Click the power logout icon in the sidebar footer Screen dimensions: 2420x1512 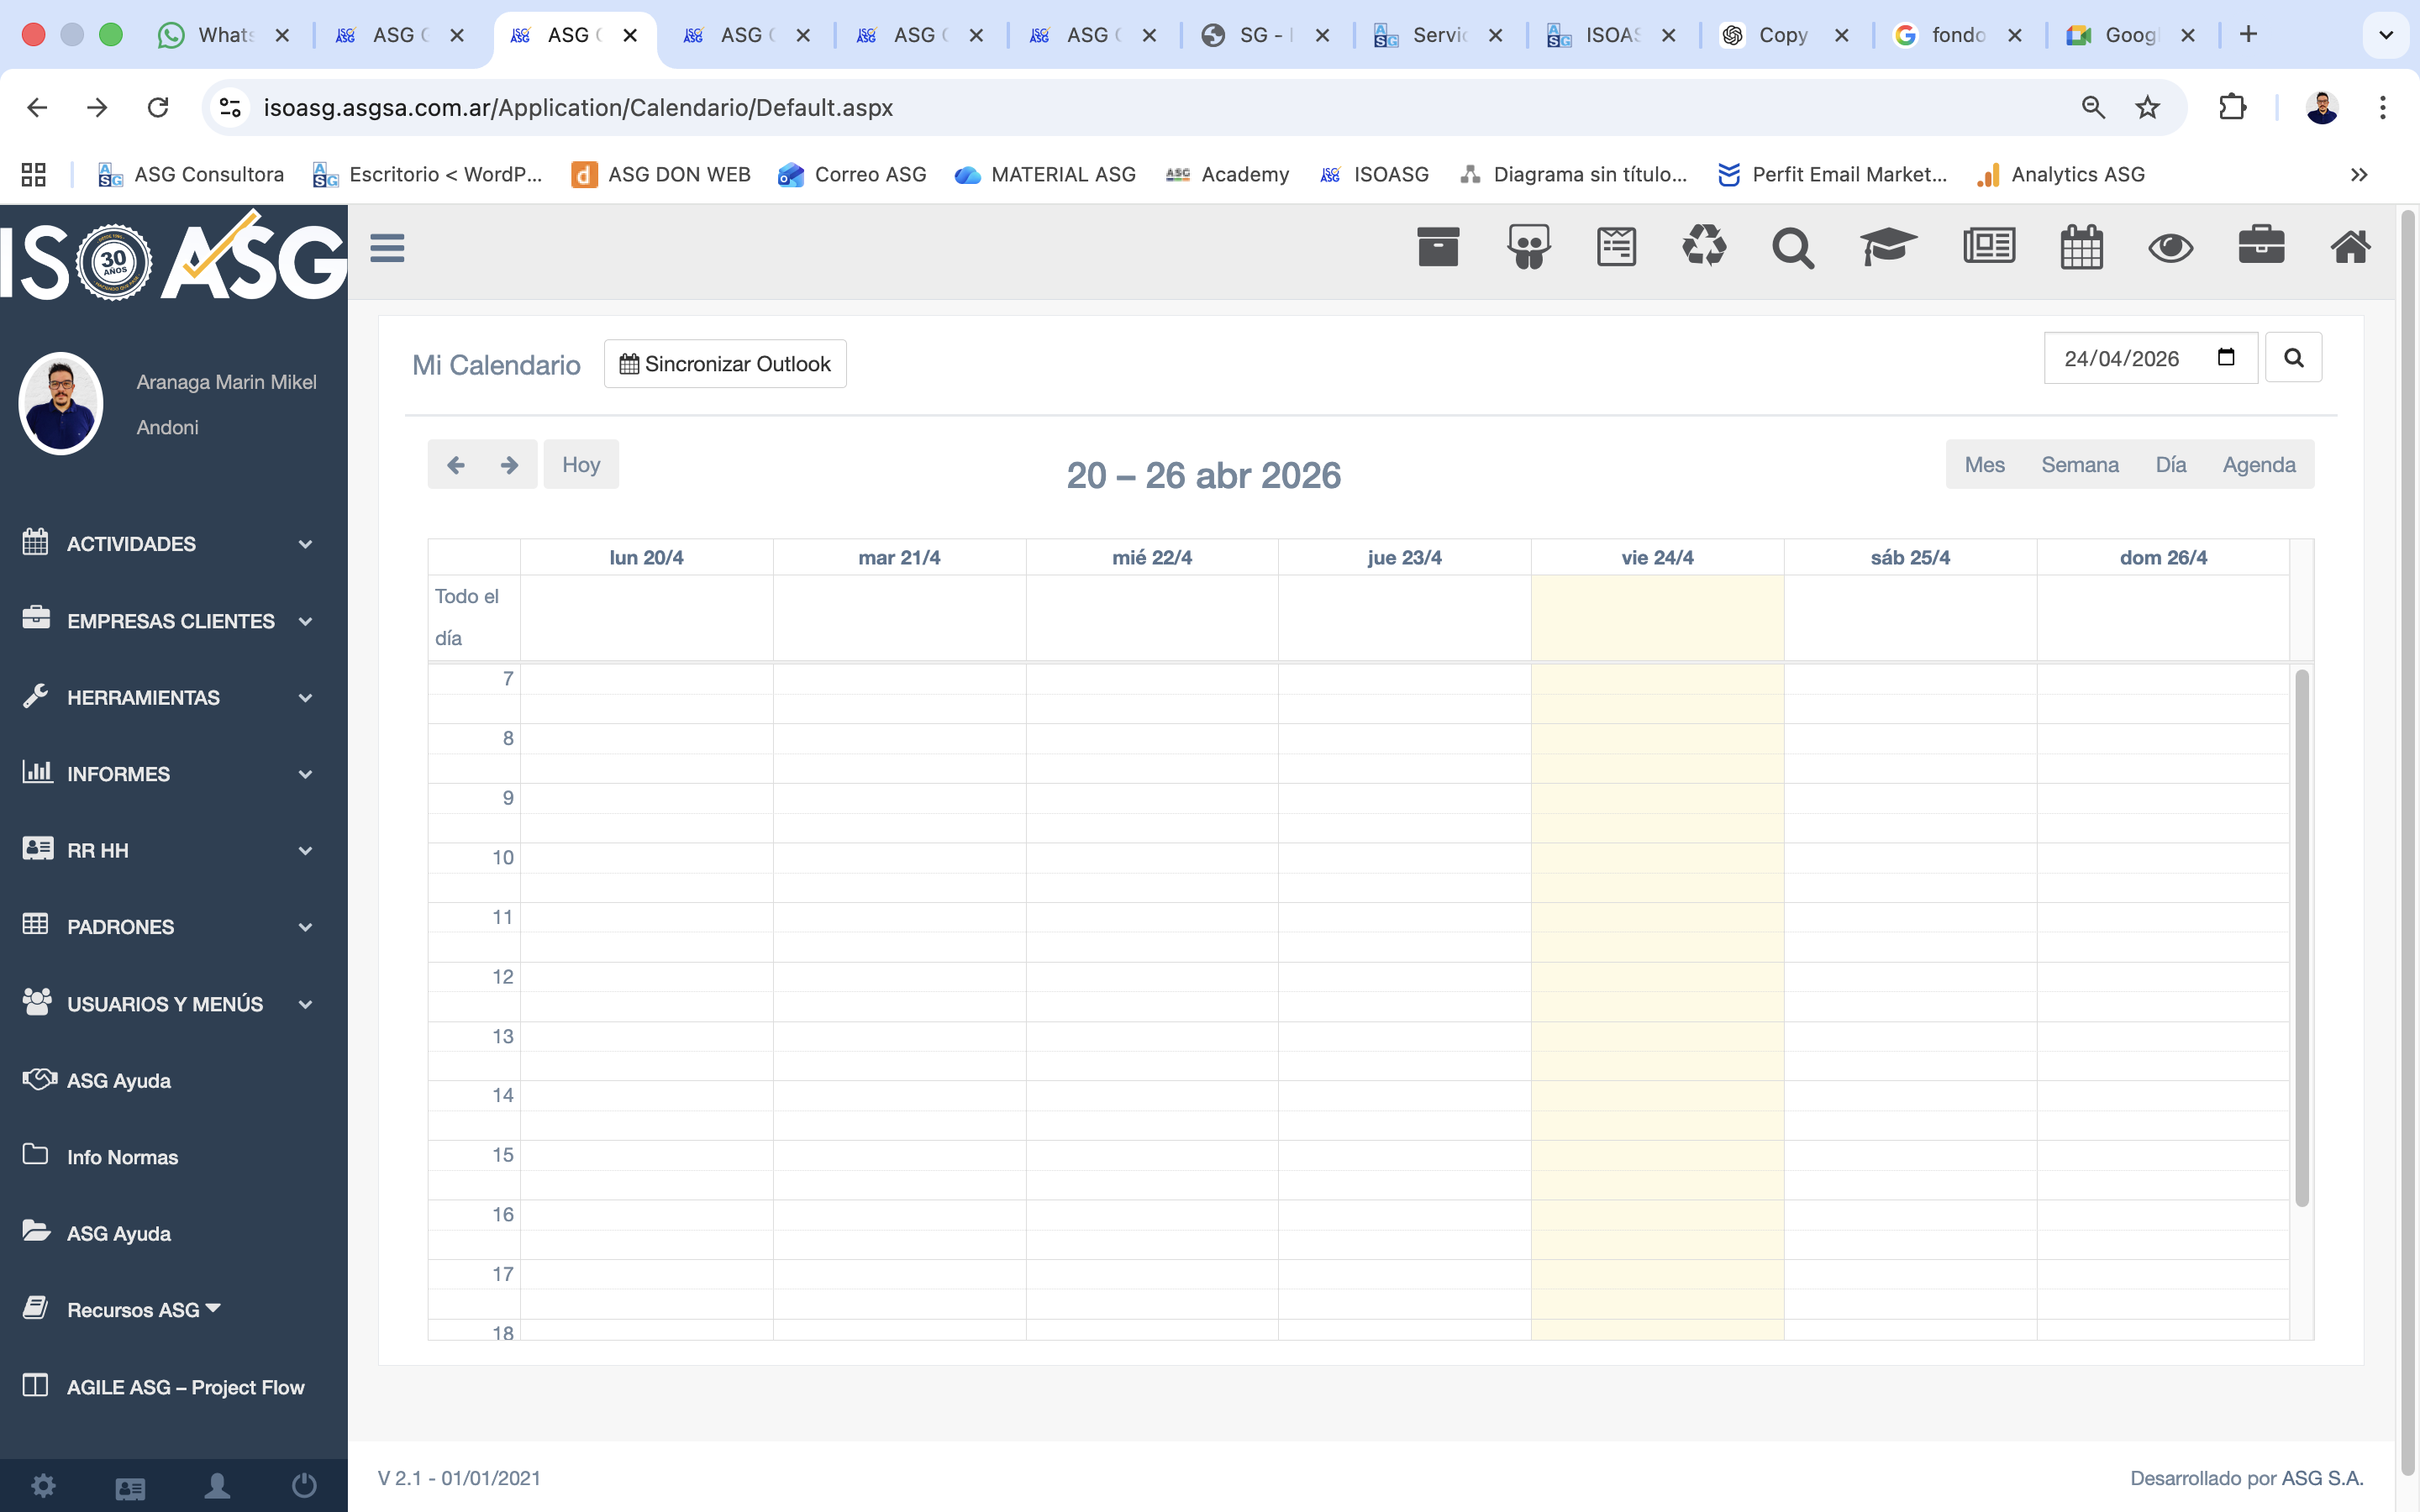coord(304,1486)
